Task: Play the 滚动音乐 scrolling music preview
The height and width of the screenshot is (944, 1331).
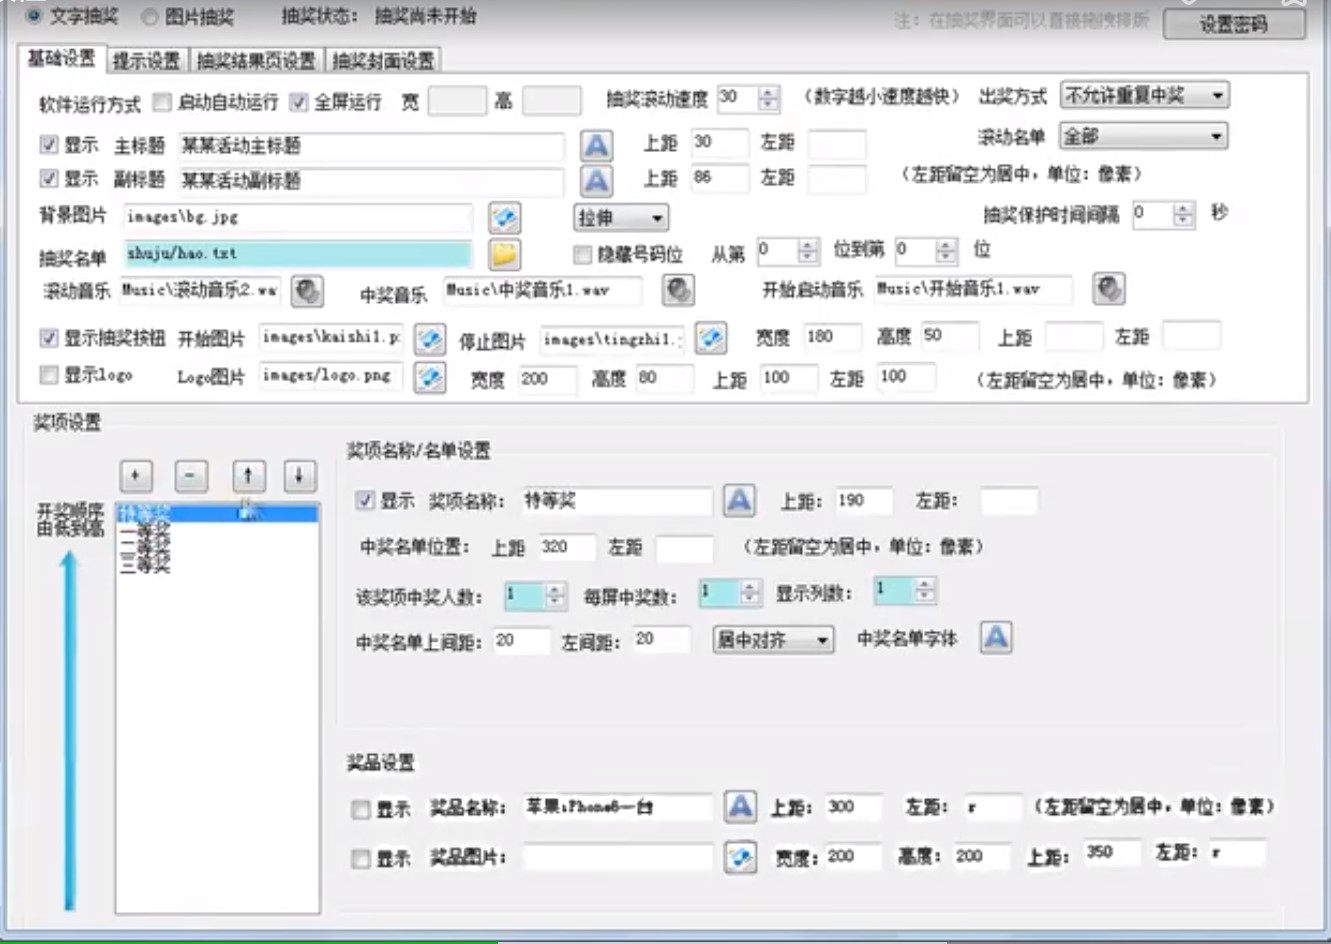Action: [306, 291]
